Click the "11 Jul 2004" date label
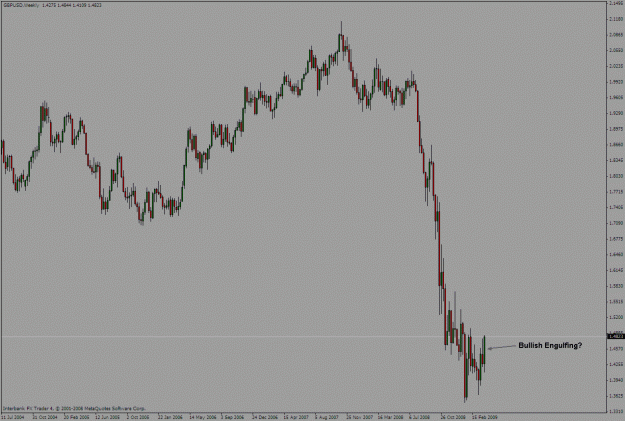625x421 pixels. coord(12,417)
